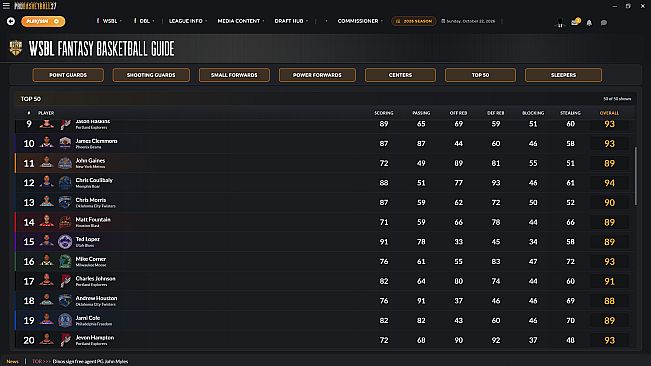Expand the Draft Hub menu
This screenshot has height=366, width=651.
point(291,21)
